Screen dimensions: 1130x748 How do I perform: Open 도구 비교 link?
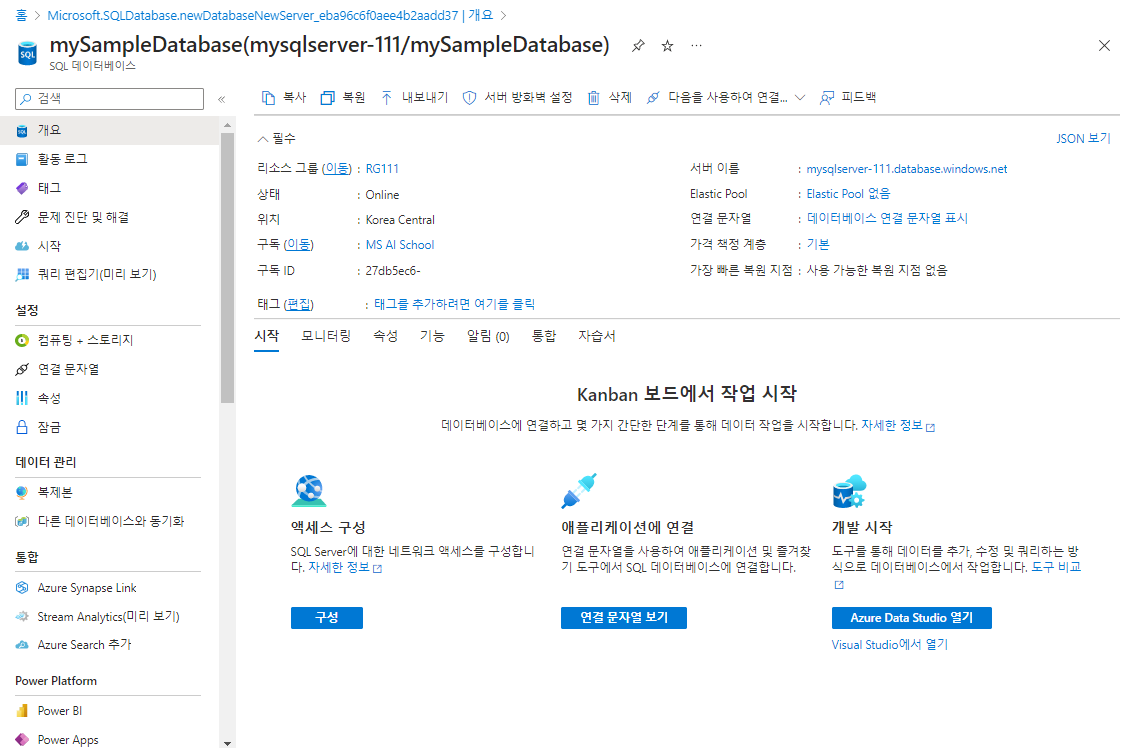click(x=1056, y=568)
